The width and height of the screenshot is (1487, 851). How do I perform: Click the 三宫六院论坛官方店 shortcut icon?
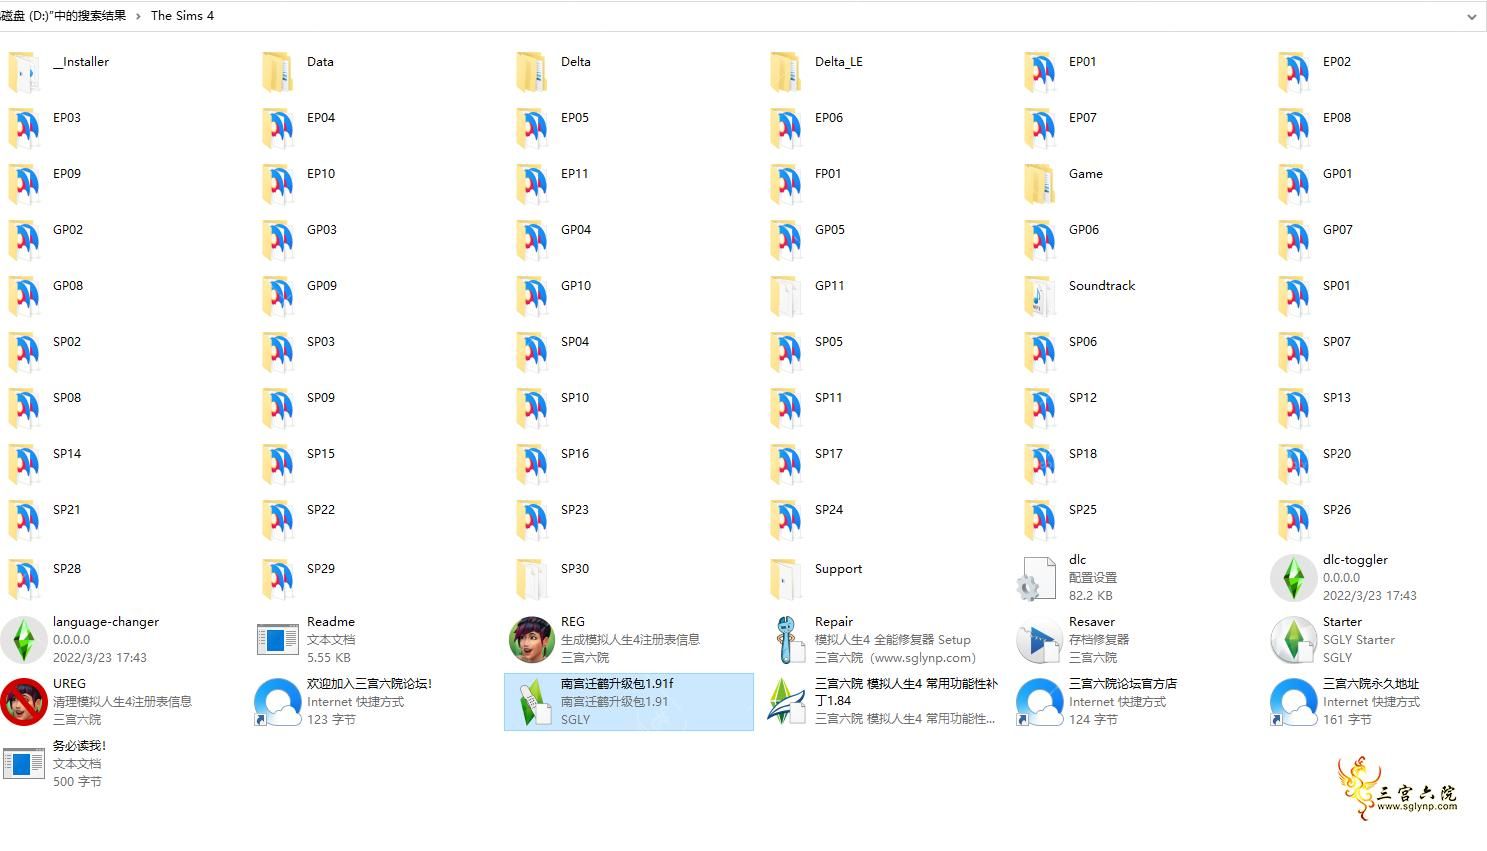1040,702
